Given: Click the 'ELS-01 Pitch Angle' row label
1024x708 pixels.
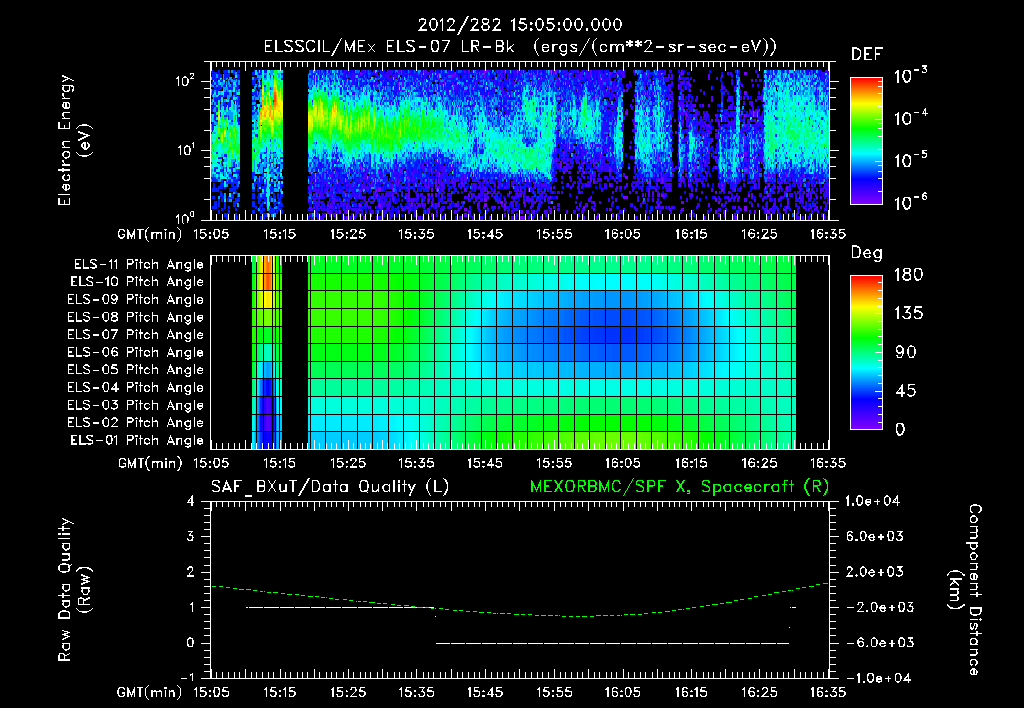Looking at the screenshot, I should coord(137,440).
